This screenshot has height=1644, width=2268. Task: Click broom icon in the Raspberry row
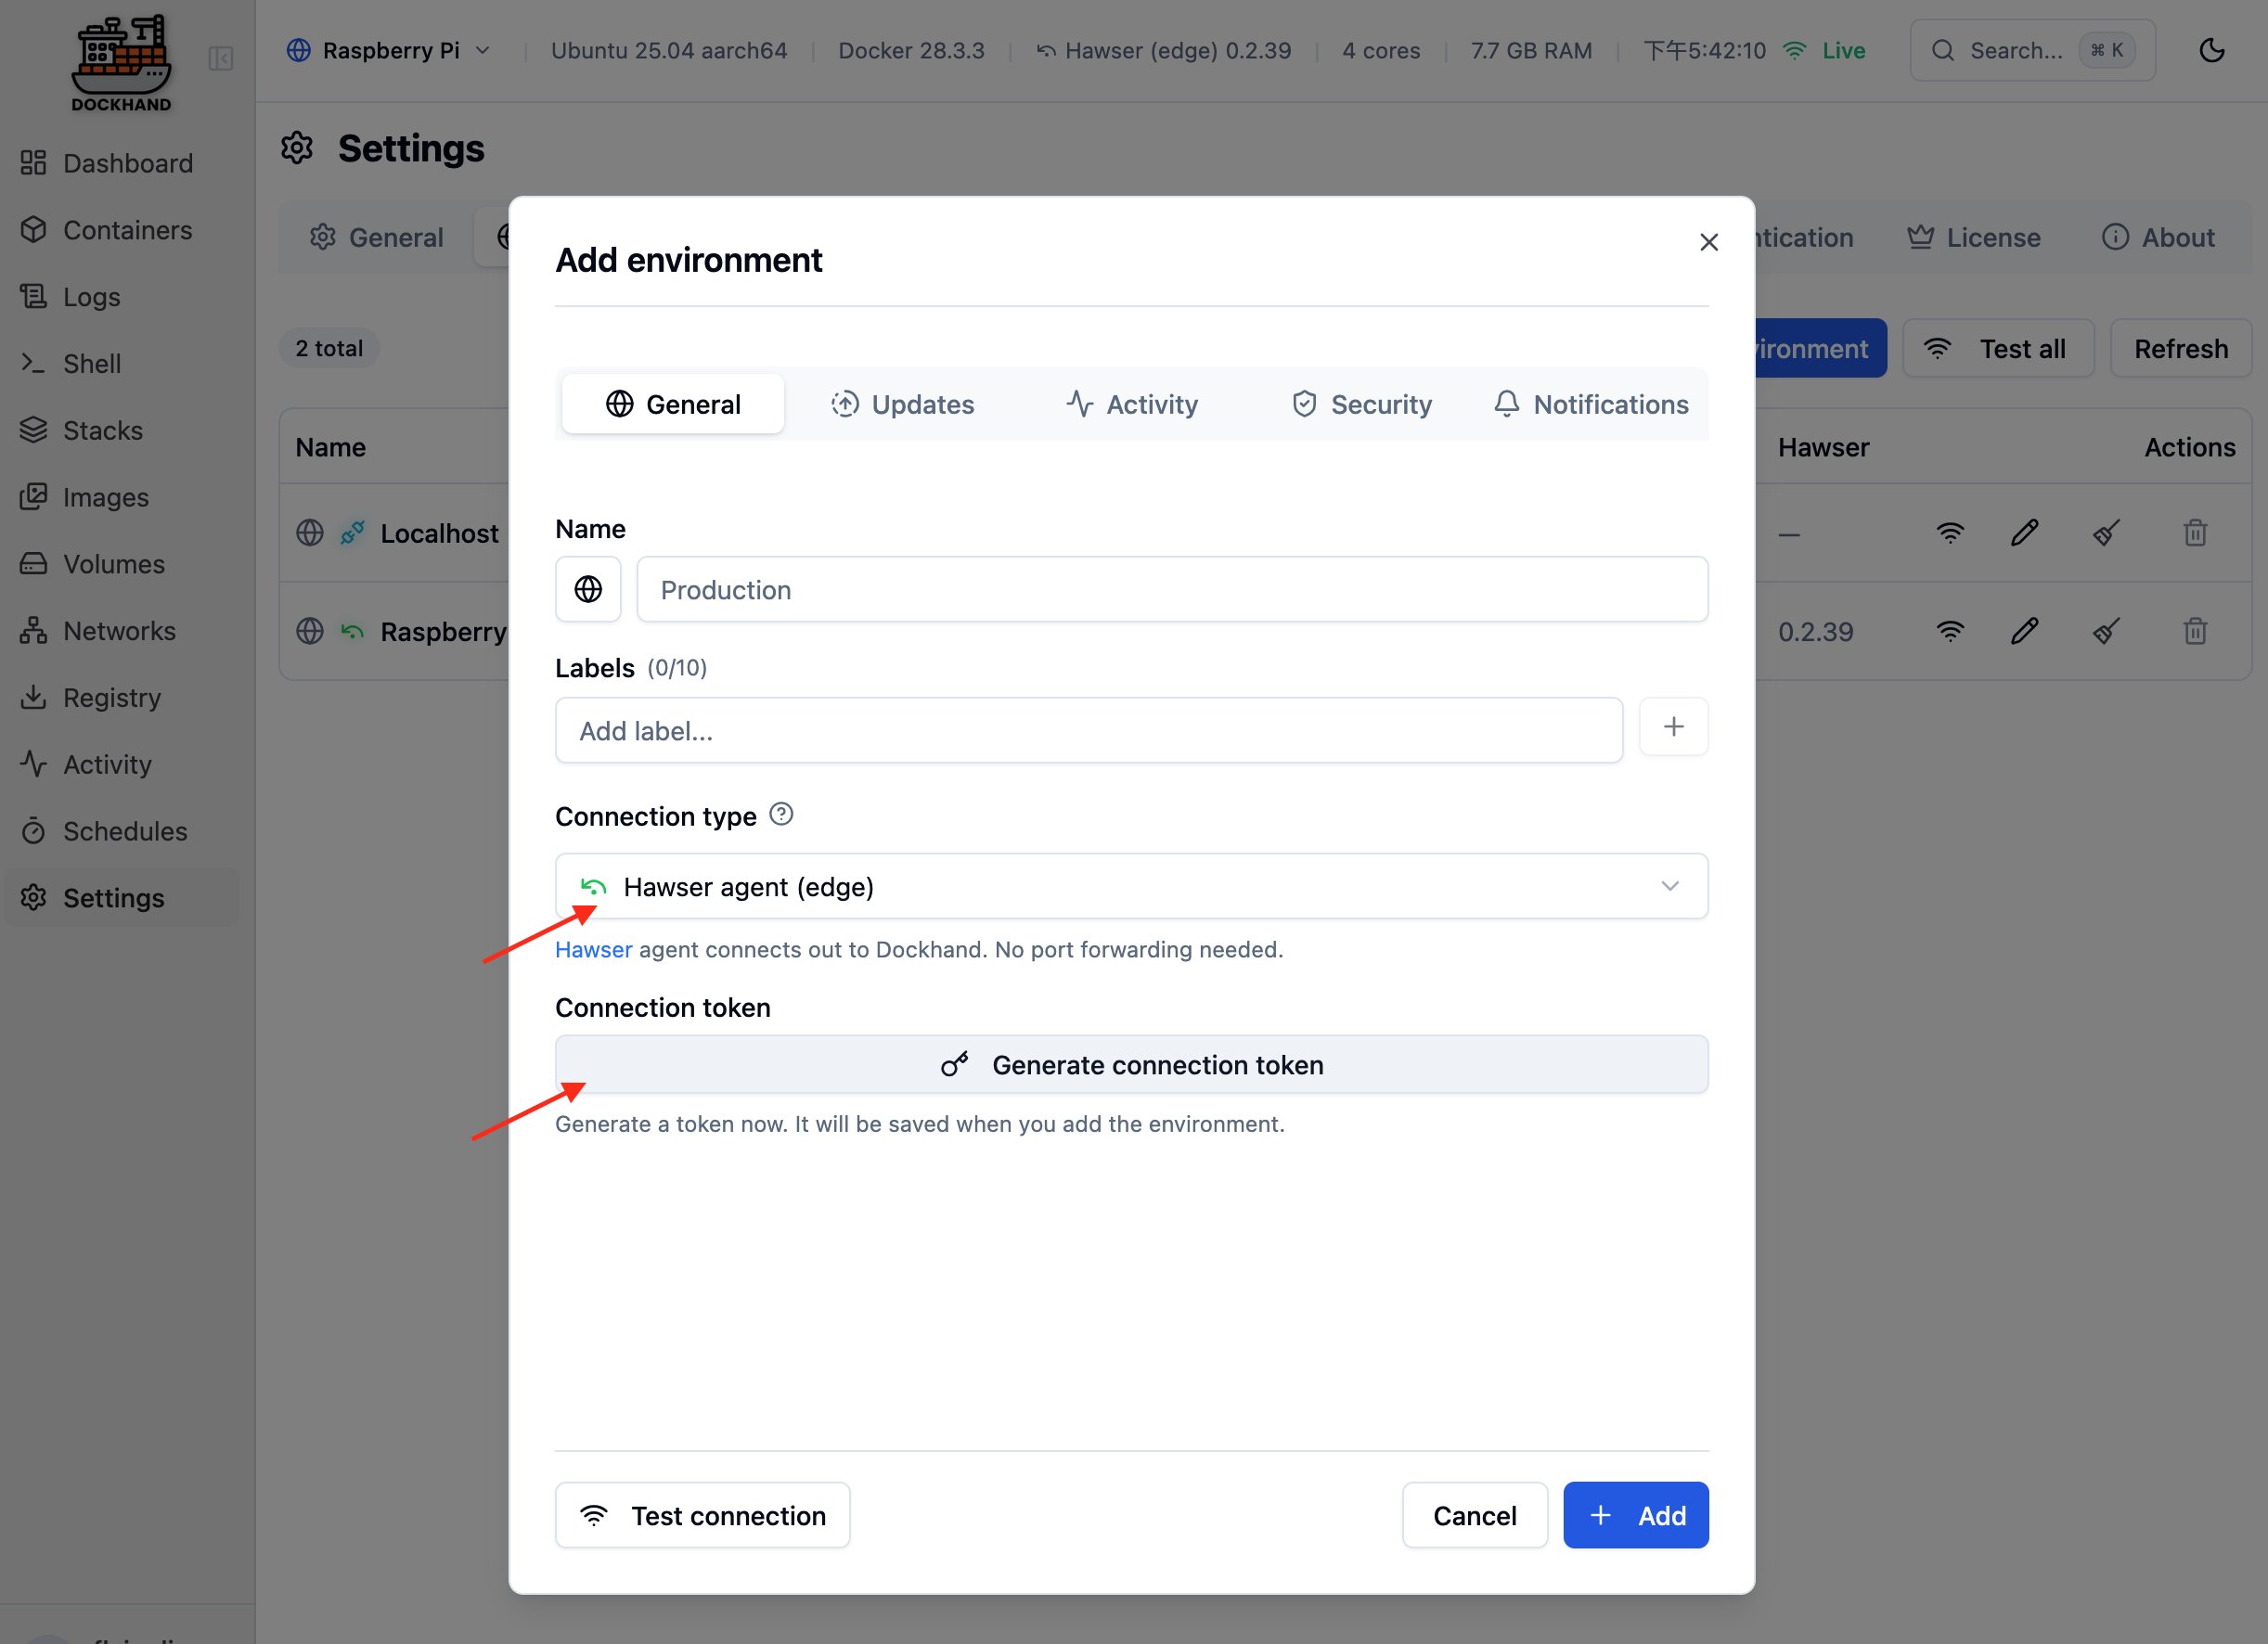(x=2106, y=631)
